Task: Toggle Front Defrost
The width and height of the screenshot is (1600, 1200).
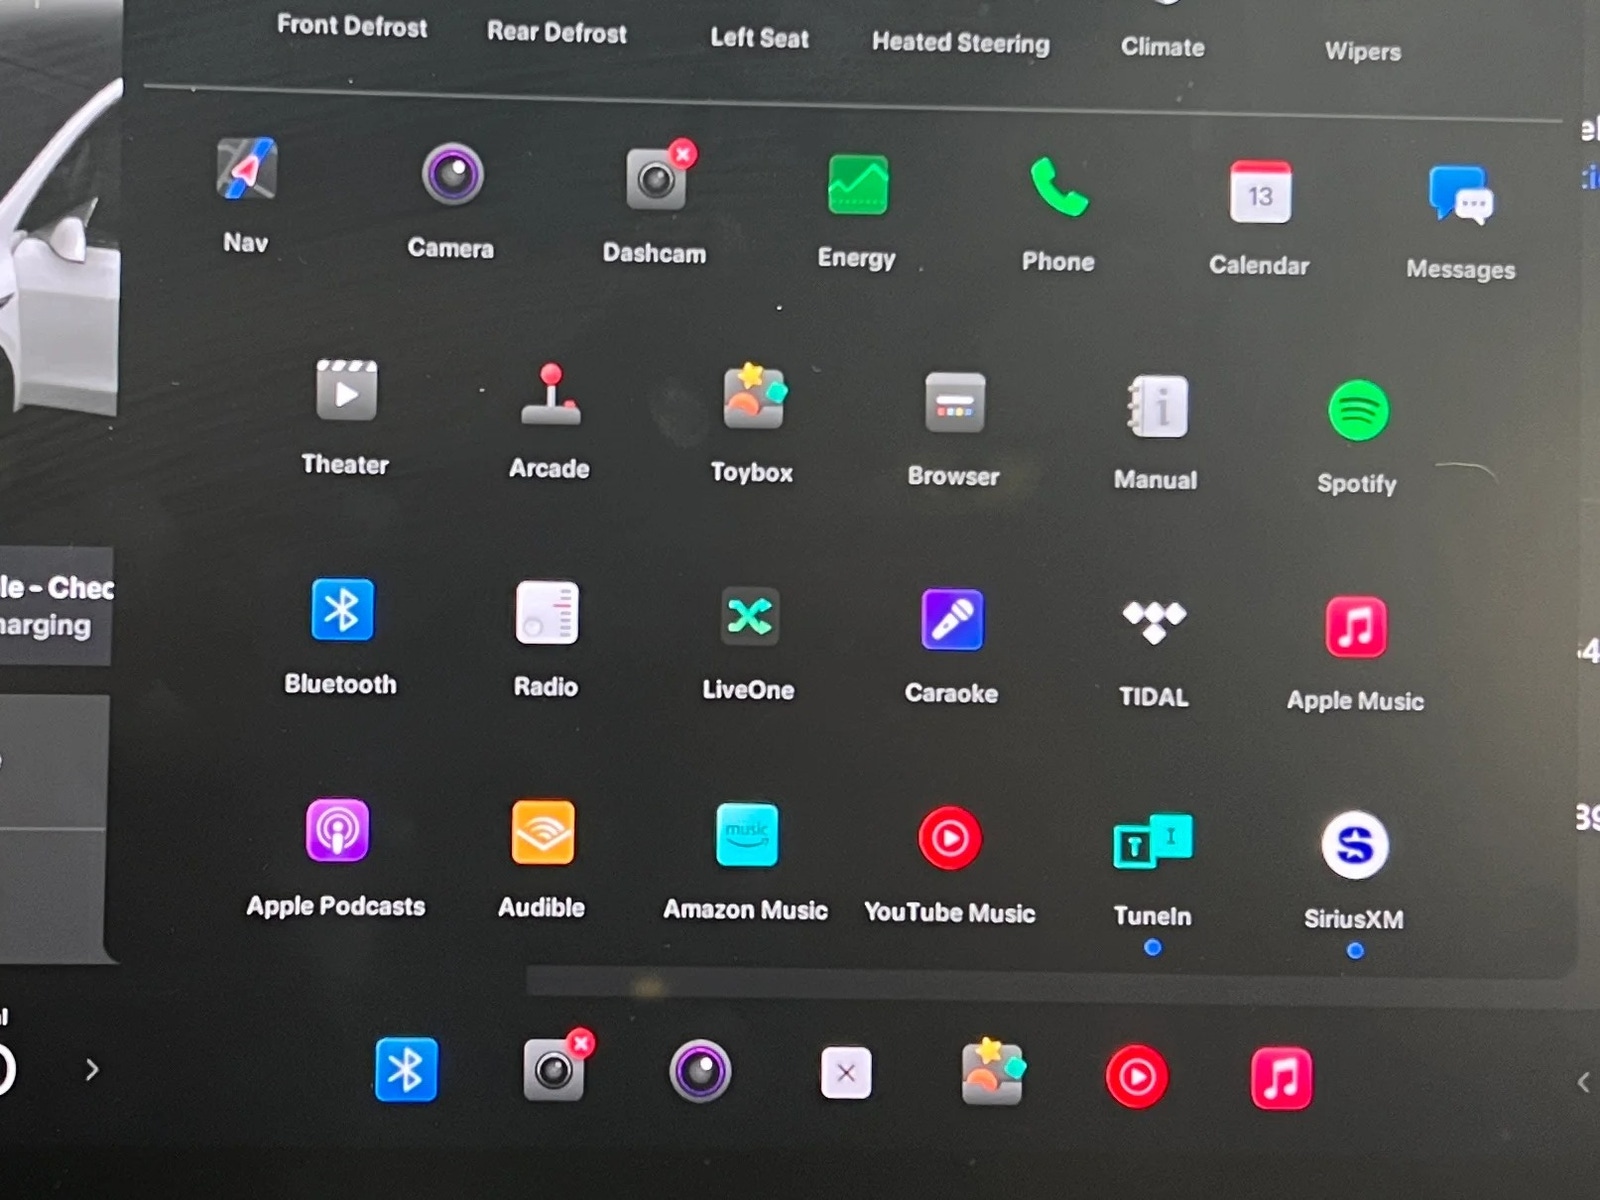Action: click(x=352, y=26)
